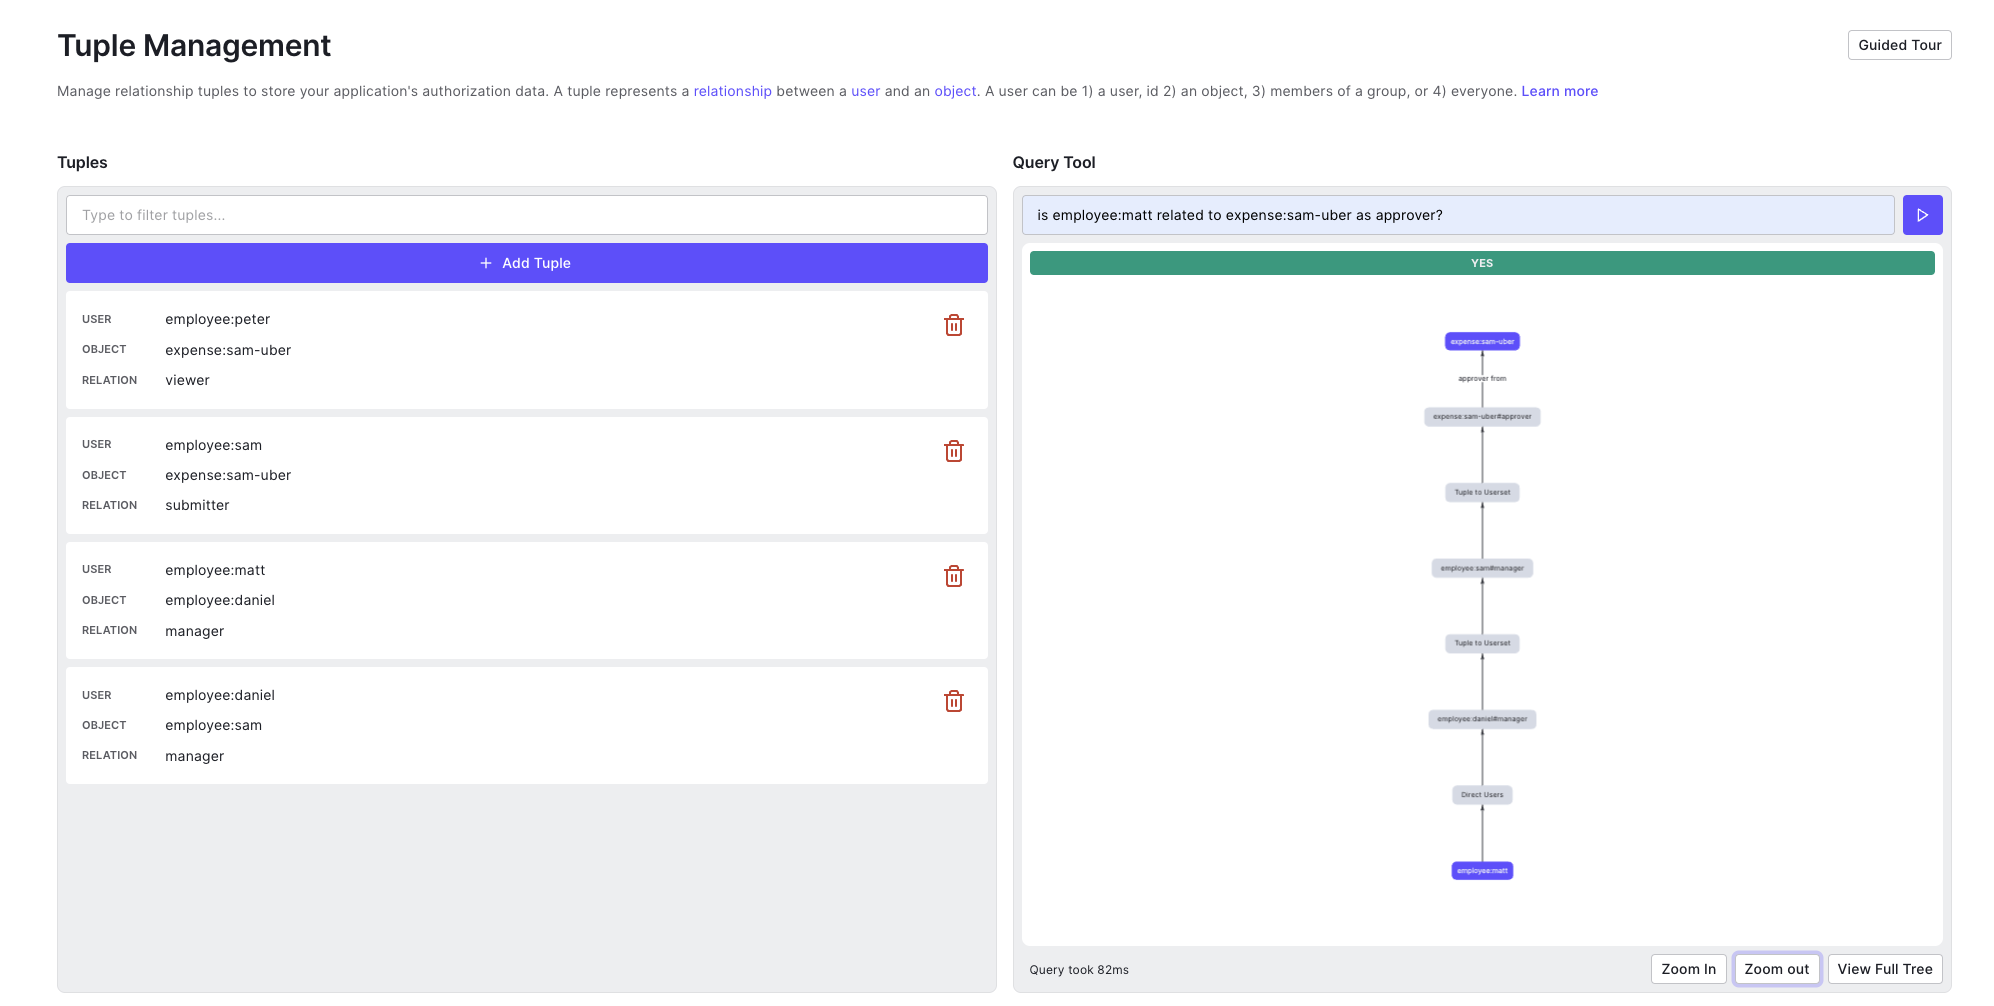Viewport: 1994px width, 1006px height.
Task: Open the relationship link in the description
Action: click(732, 91)
